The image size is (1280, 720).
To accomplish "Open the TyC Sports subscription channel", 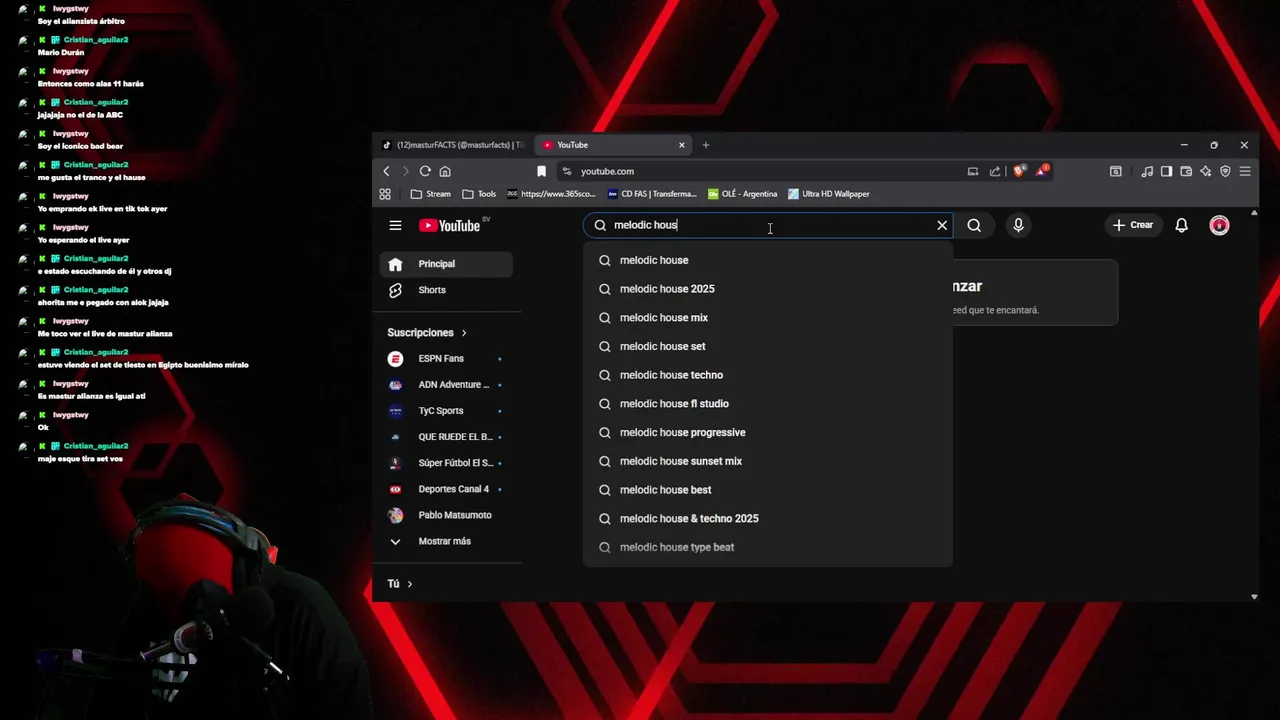I will [446, 410].
